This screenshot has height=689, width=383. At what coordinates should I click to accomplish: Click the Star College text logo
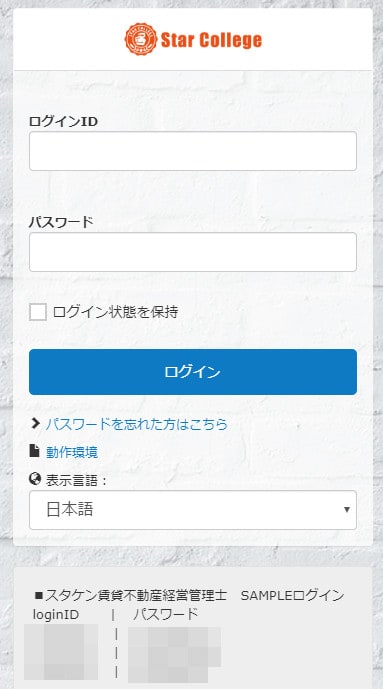click(211, 40)
